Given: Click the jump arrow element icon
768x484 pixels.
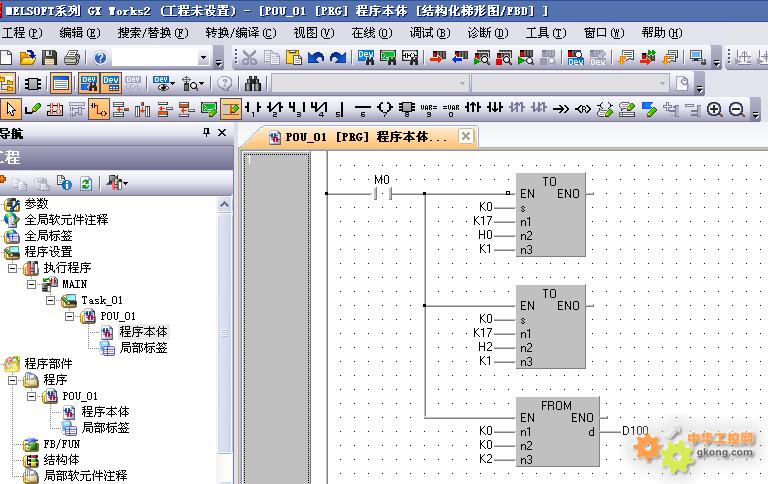Looking at the screenshot, I should click(561, 109).
